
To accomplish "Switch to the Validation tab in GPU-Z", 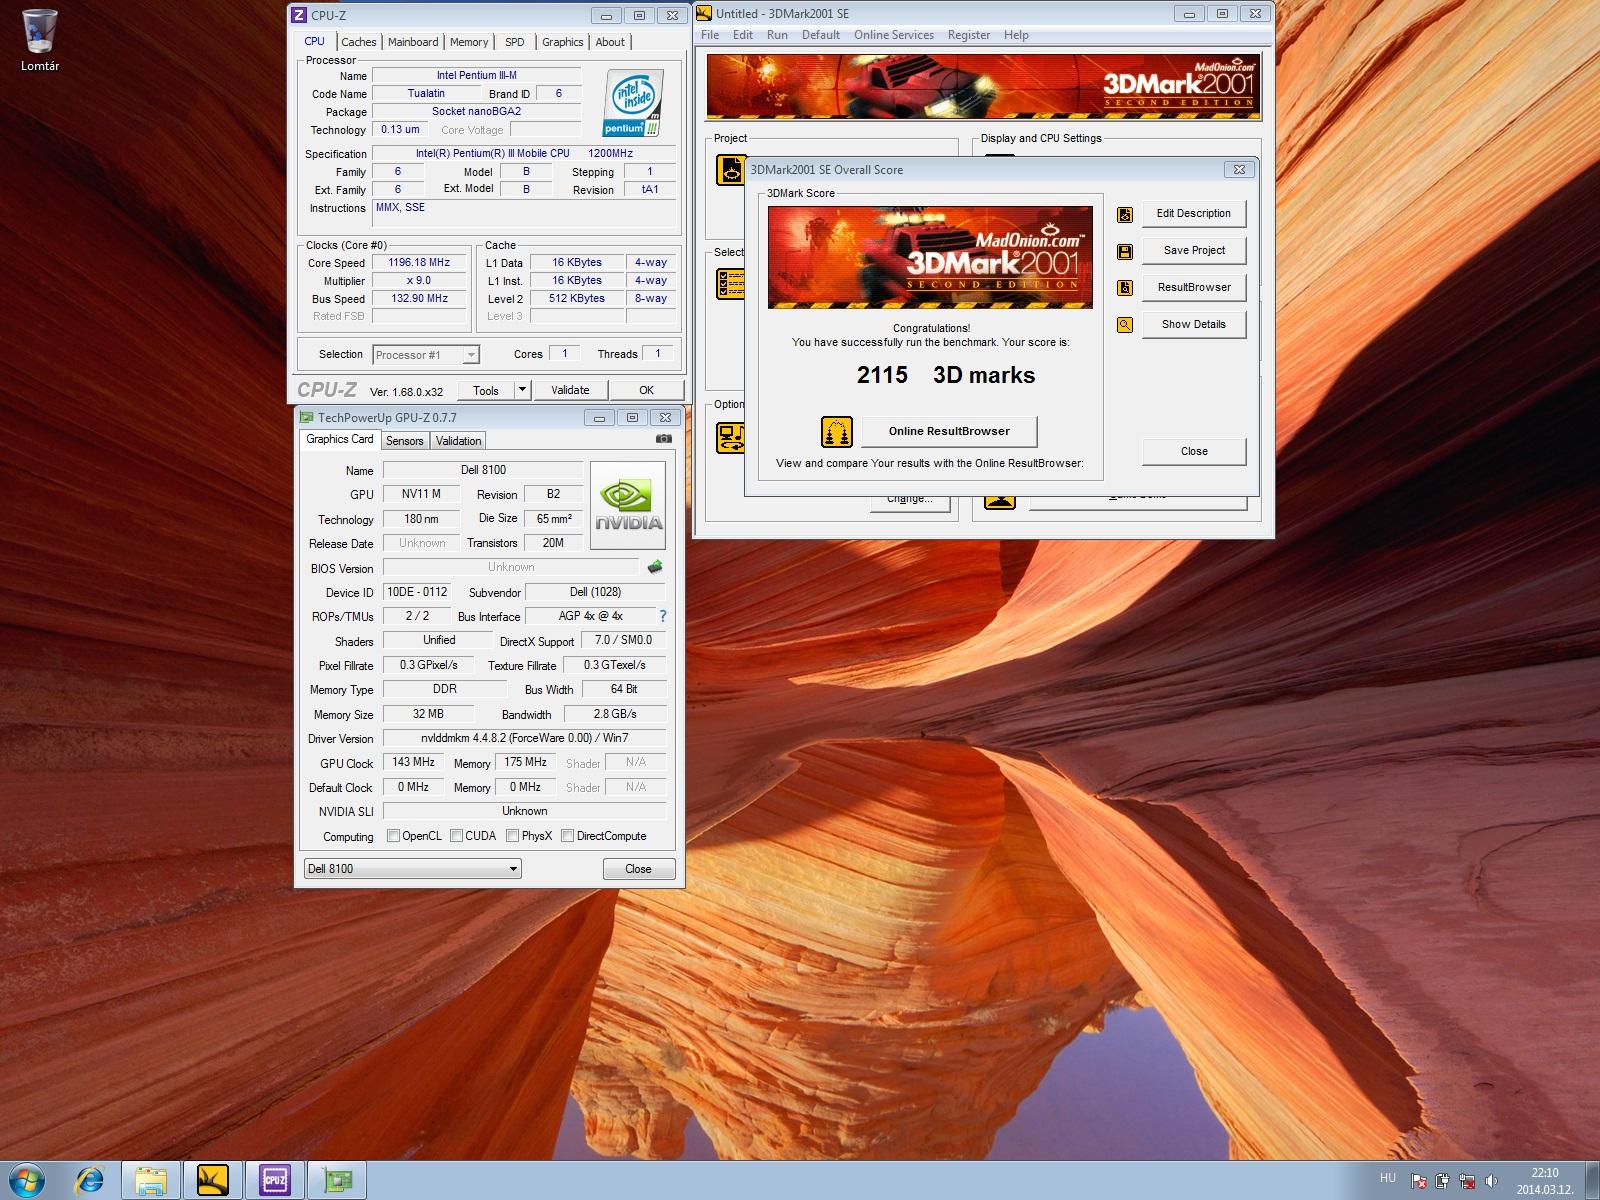I will pos(458,441).
